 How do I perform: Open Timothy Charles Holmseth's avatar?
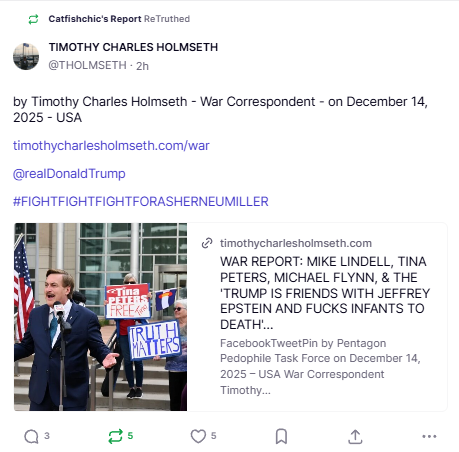tap(26, 56)
